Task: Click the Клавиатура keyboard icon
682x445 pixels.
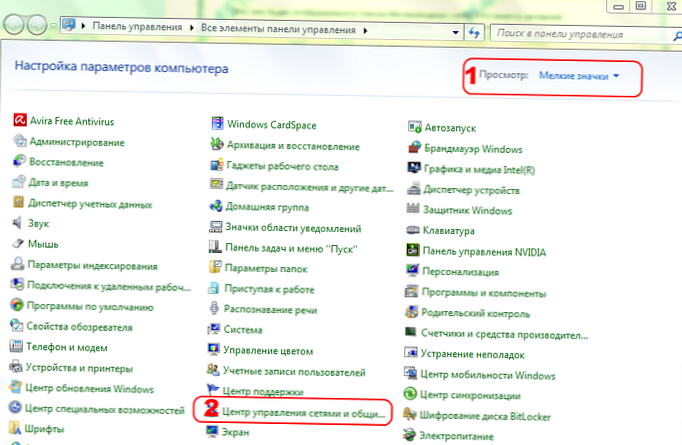Action: point(413,230)
